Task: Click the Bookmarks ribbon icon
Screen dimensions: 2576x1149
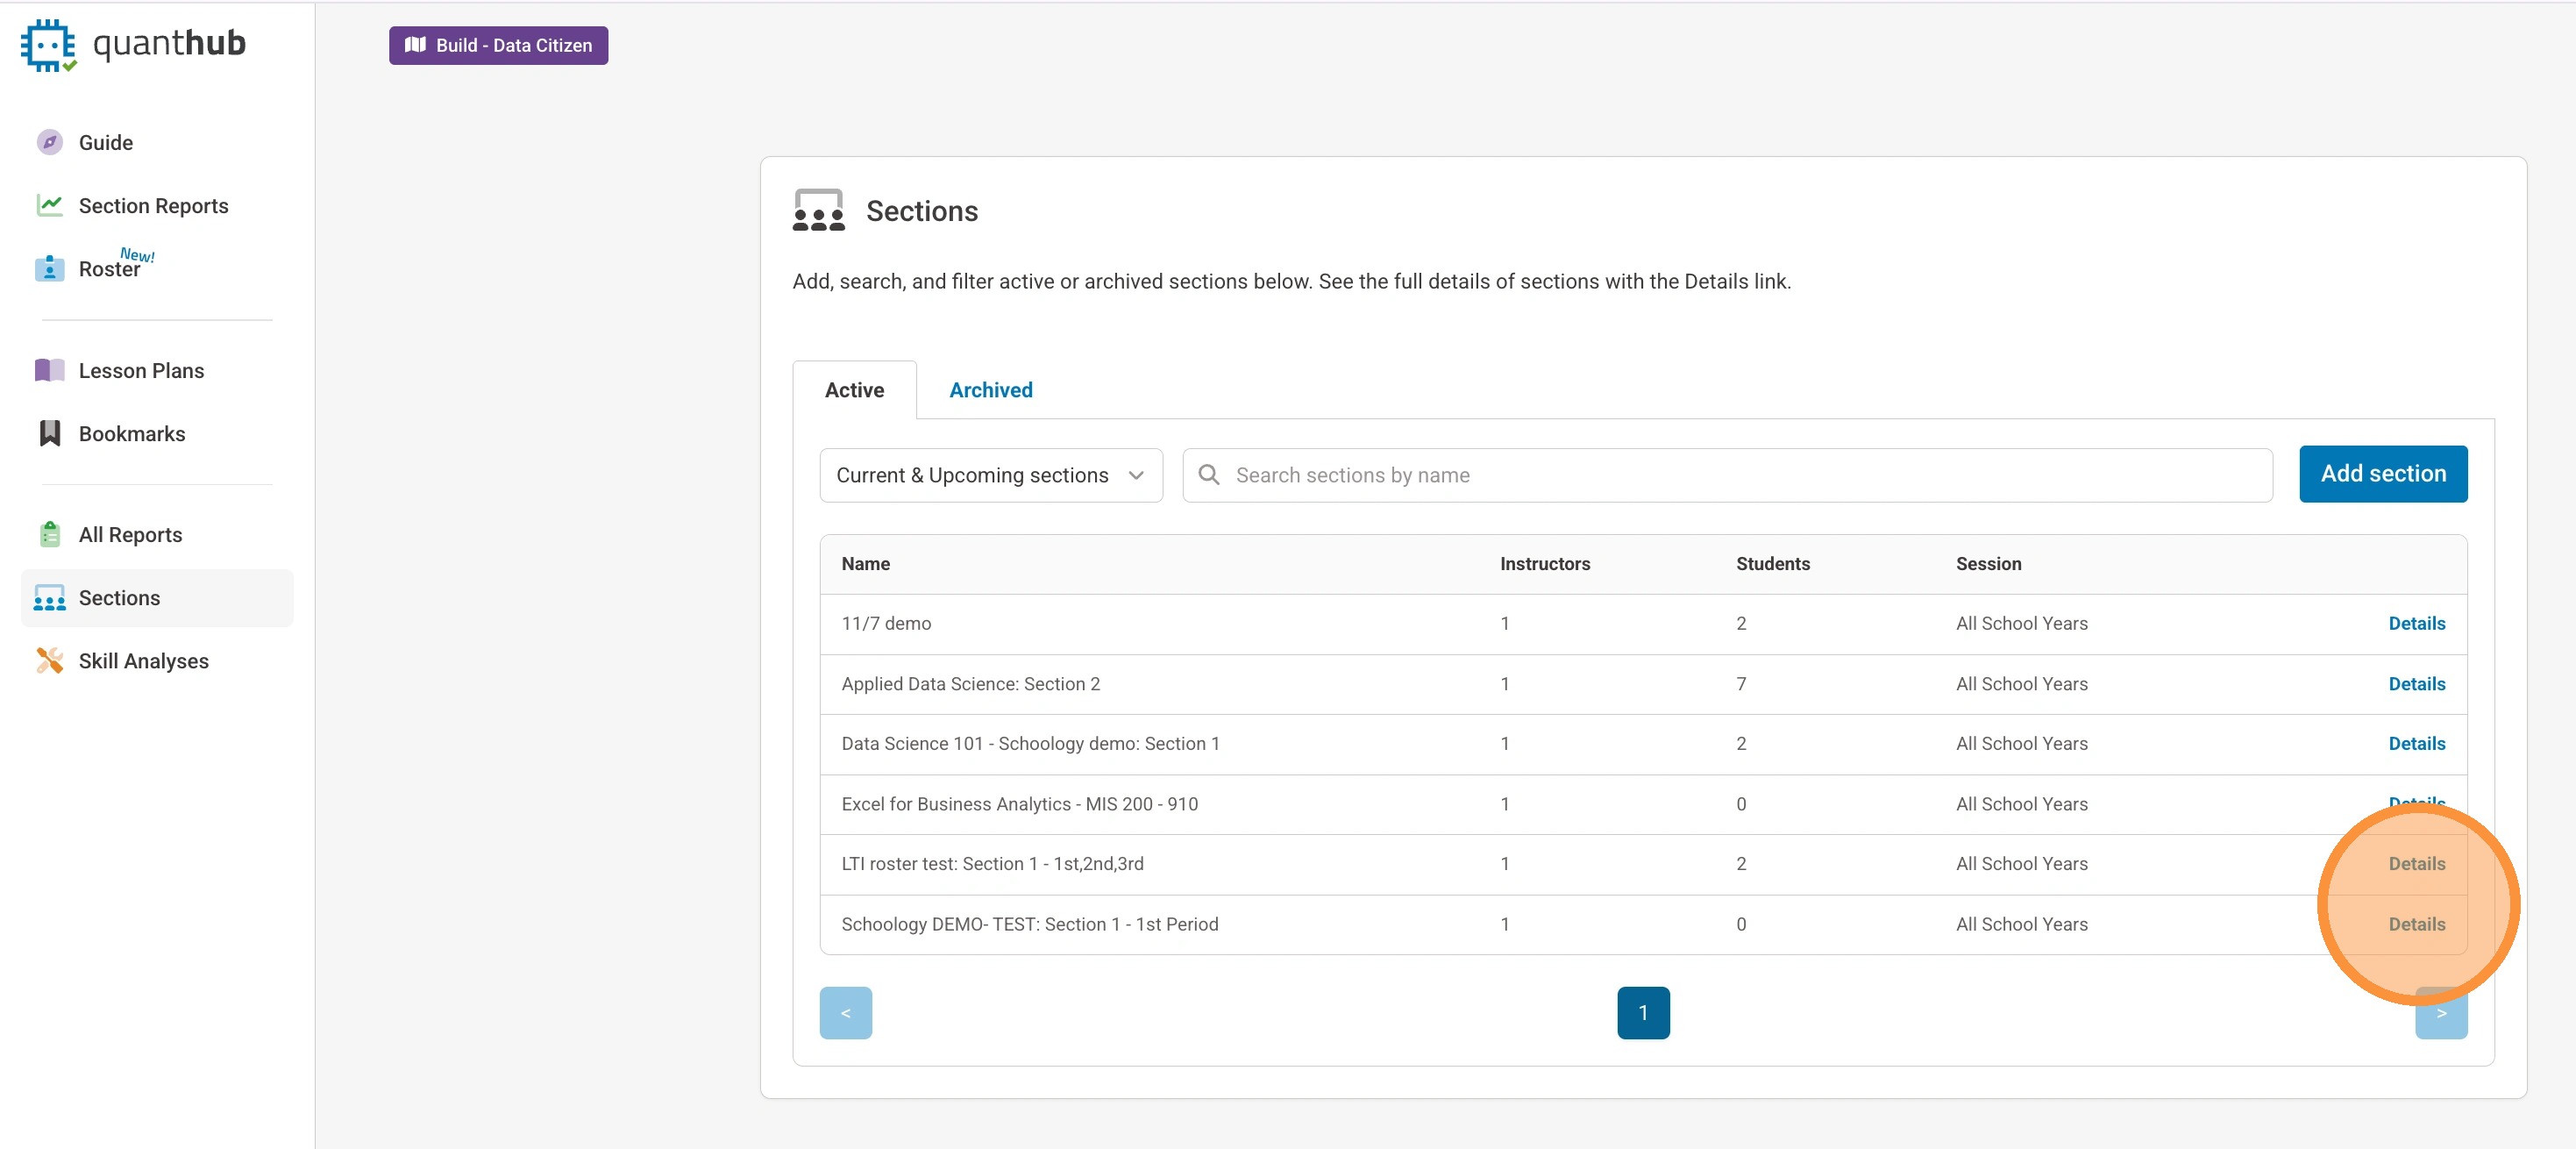Action: 49,433
